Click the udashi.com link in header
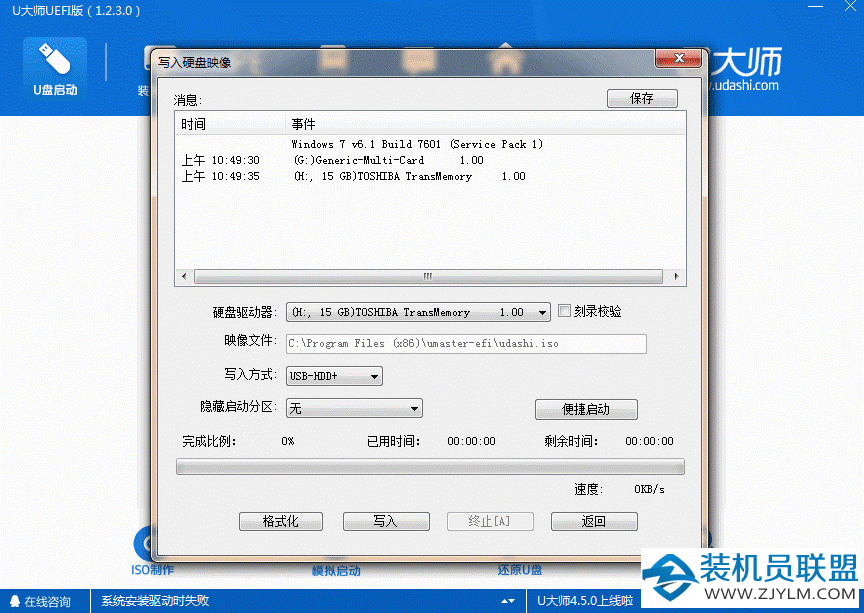Screen dimensions: 864x613 [x=744, y=86]
